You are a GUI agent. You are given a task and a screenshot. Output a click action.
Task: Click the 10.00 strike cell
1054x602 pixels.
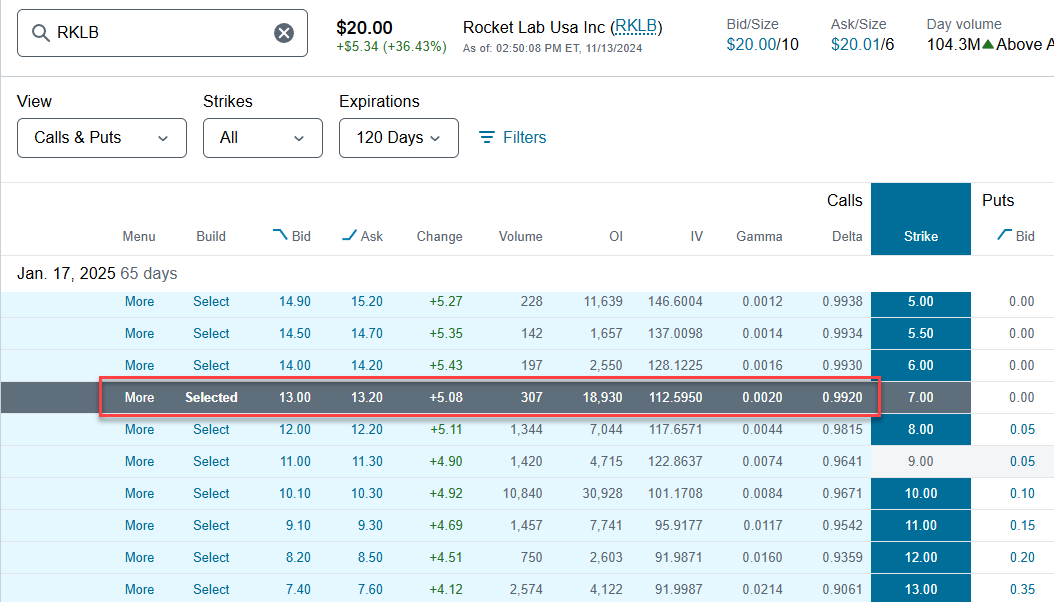tap(920, 493)
